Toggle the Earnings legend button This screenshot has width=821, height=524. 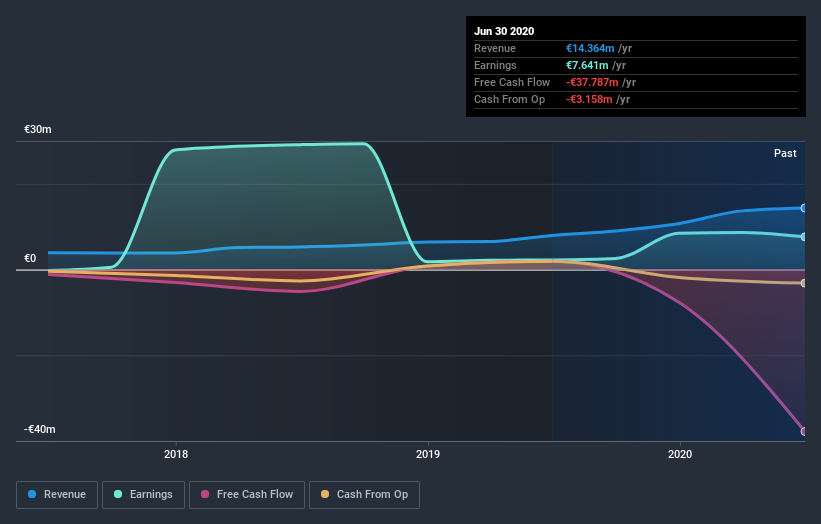(x=143, y=495)
